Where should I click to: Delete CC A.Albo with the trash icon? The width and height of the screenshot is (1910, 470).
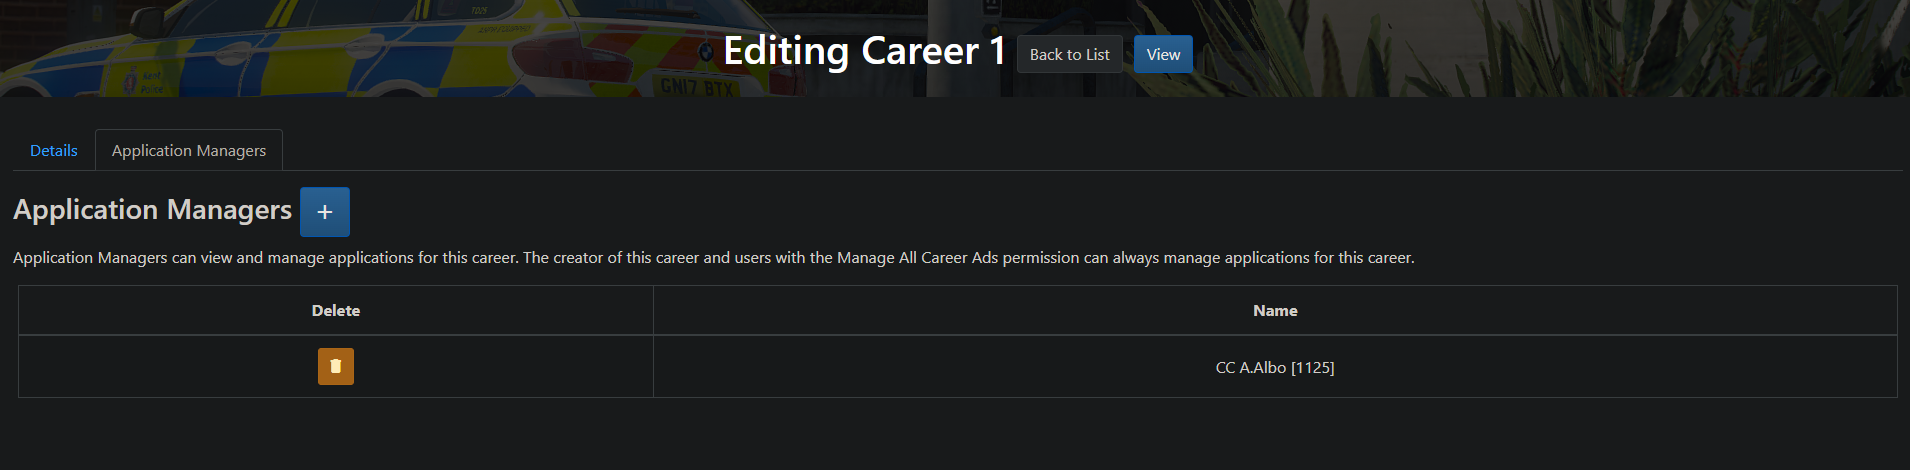(x=335, y=367)
